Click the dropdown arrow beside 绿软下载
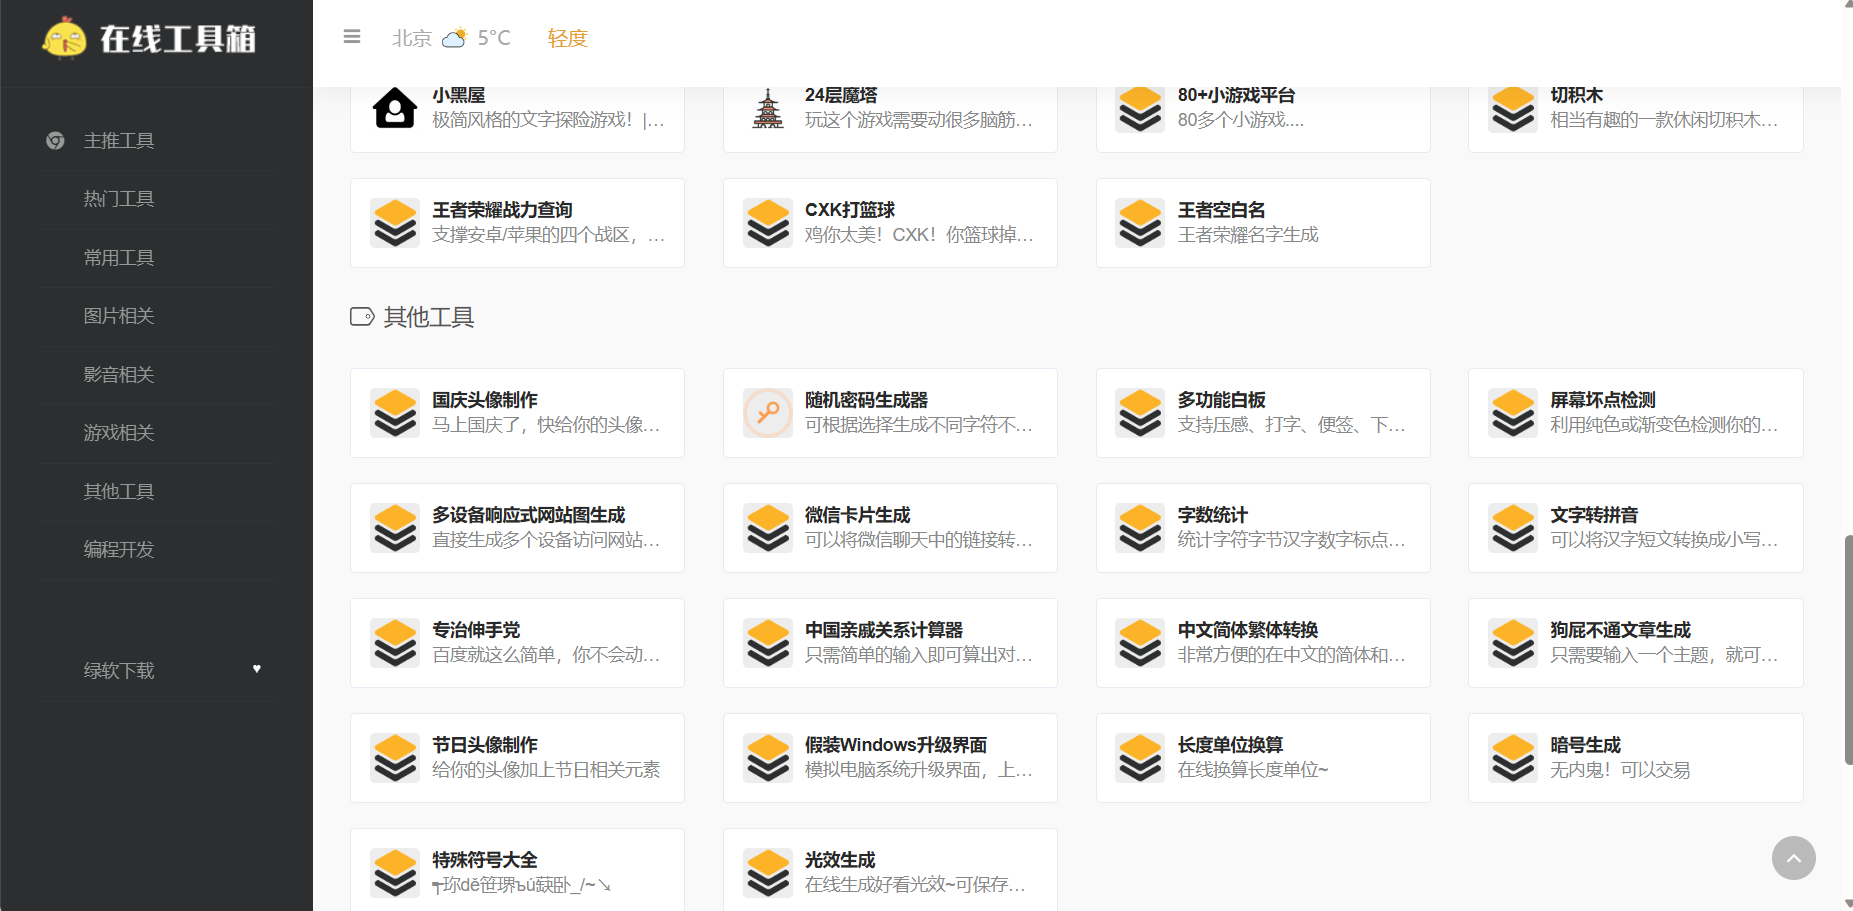Viewport: 1853px width, 911px height. point(257,669)
